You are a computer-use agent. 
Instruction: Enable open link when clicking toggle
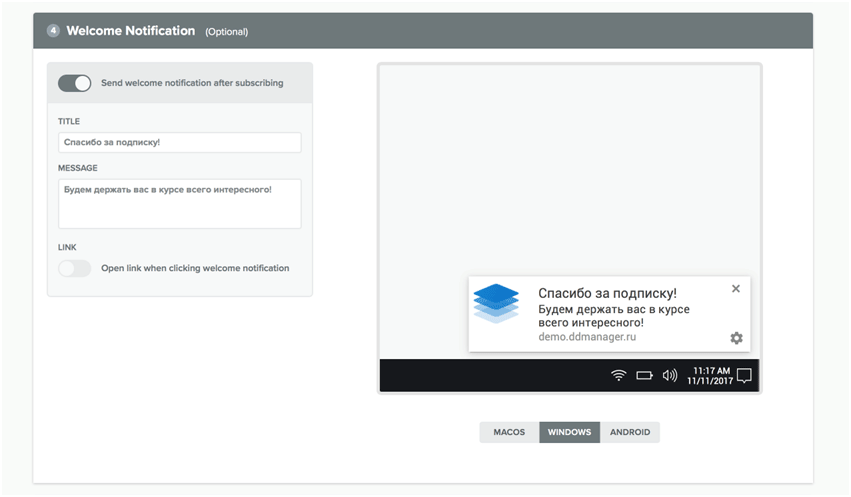pyautogui.click(x=74, y=268)
